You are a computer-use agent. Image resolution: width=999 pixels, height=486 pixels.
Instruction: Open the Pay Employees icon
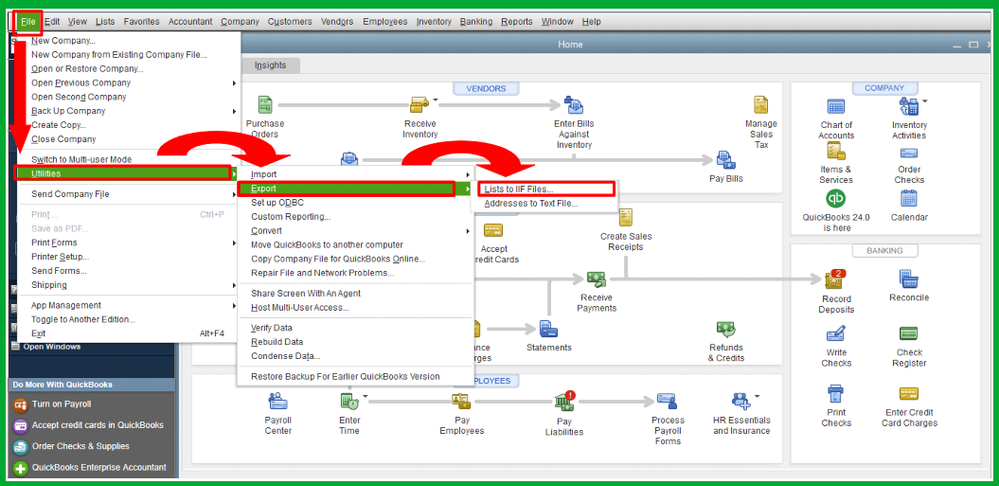click(461, 401)
